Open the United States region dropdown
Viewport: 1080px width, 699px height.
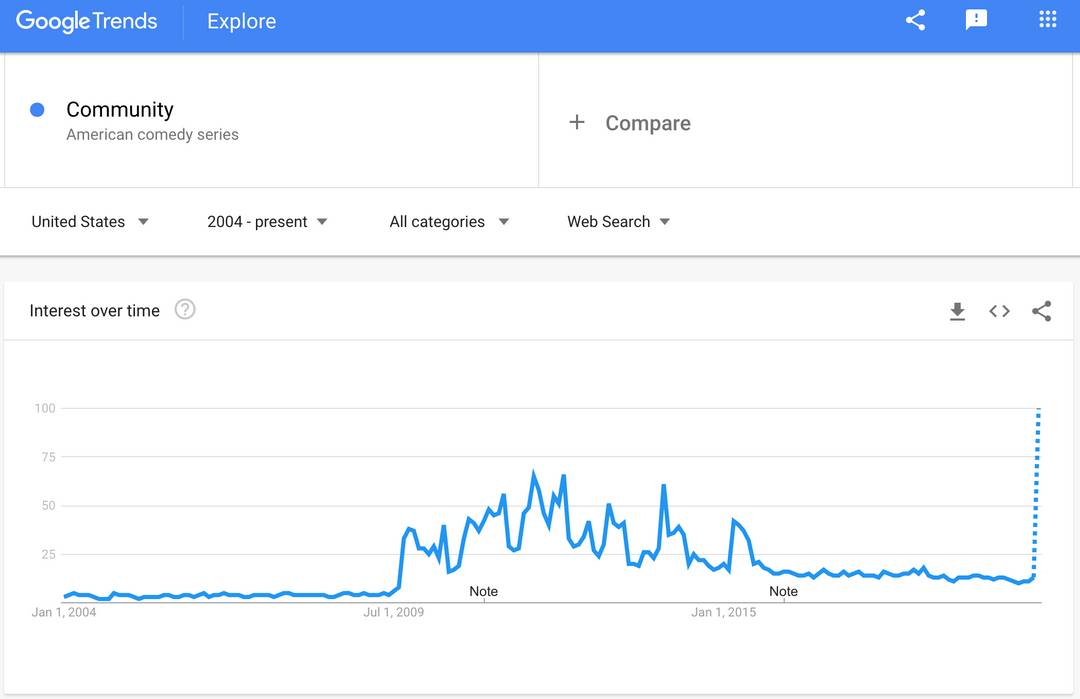click(90, 221)
